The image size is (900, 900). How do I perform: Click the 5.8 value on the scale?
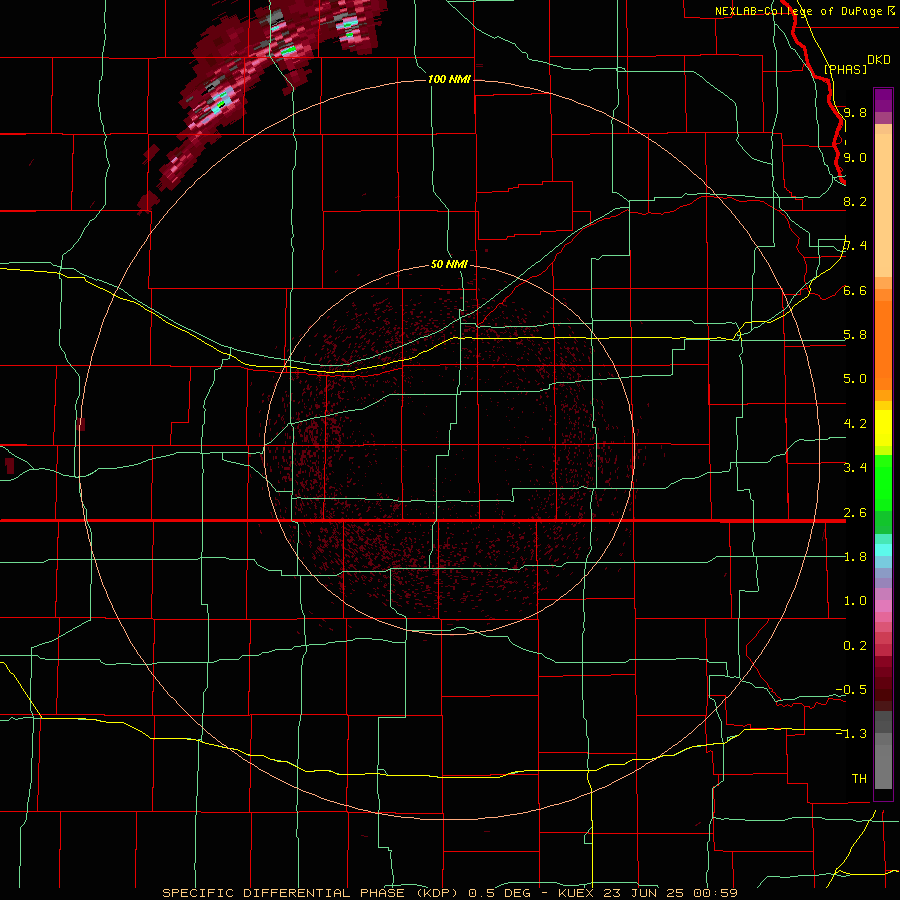855,335
